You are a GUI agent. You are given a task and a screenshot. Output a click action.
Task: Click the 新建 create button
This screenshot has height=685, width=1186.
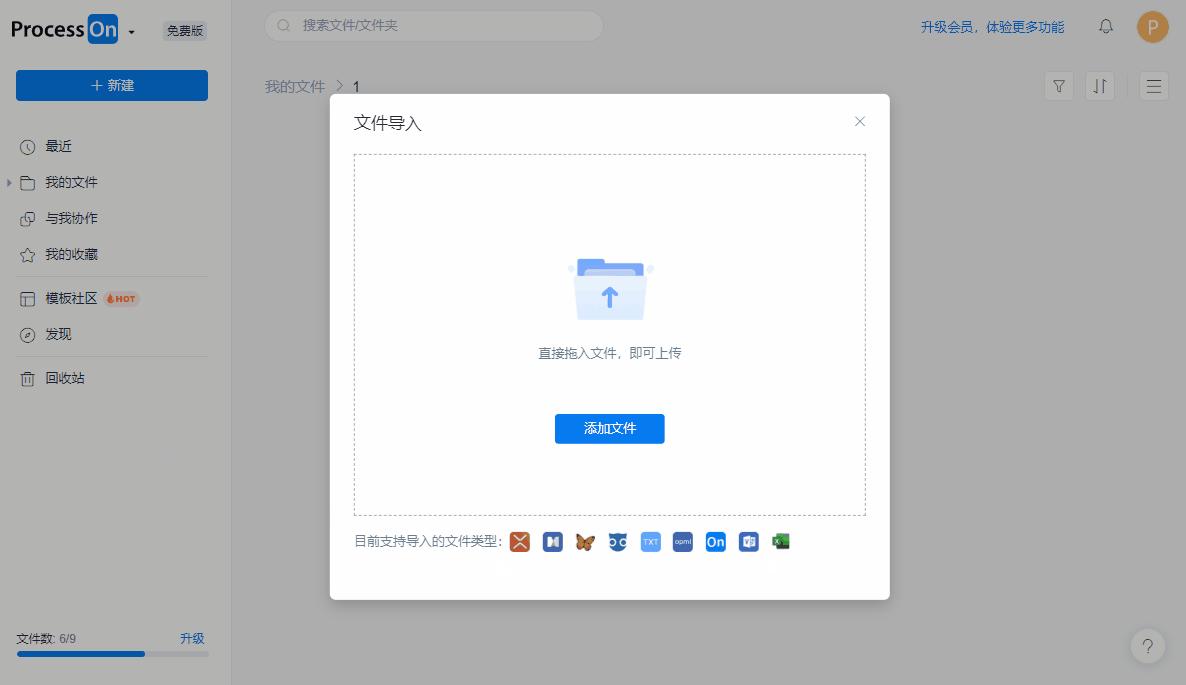coord(112,86)
